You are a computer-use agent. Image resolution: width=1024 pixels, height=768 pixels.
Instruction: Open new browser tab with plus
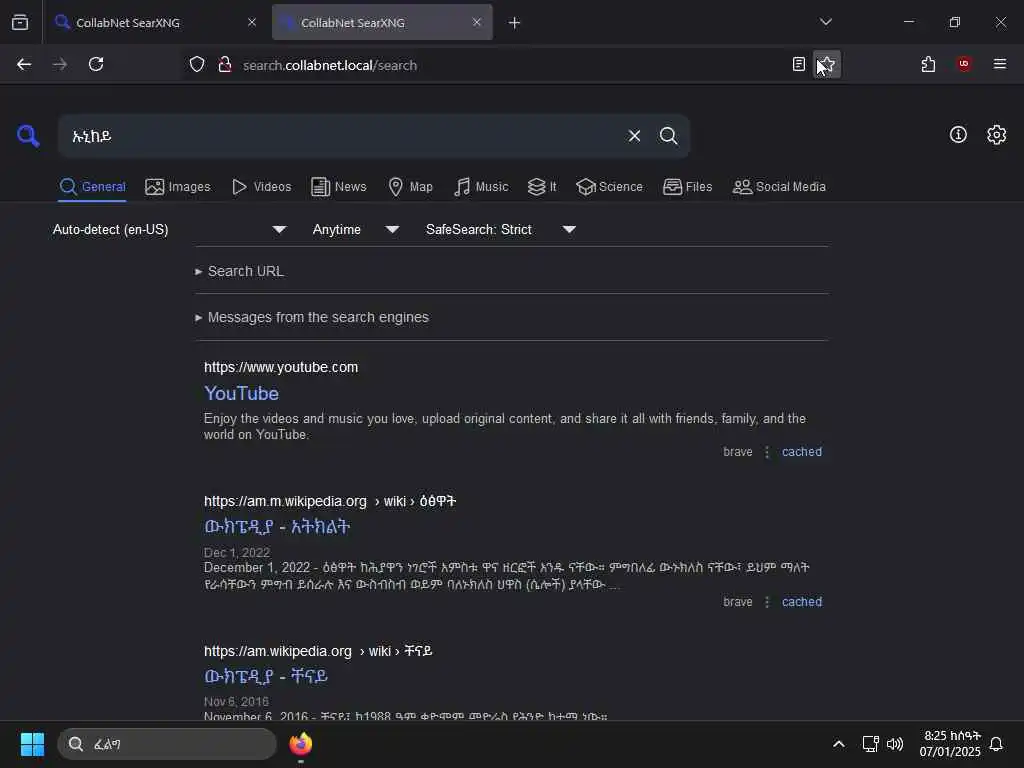point(515,23)
